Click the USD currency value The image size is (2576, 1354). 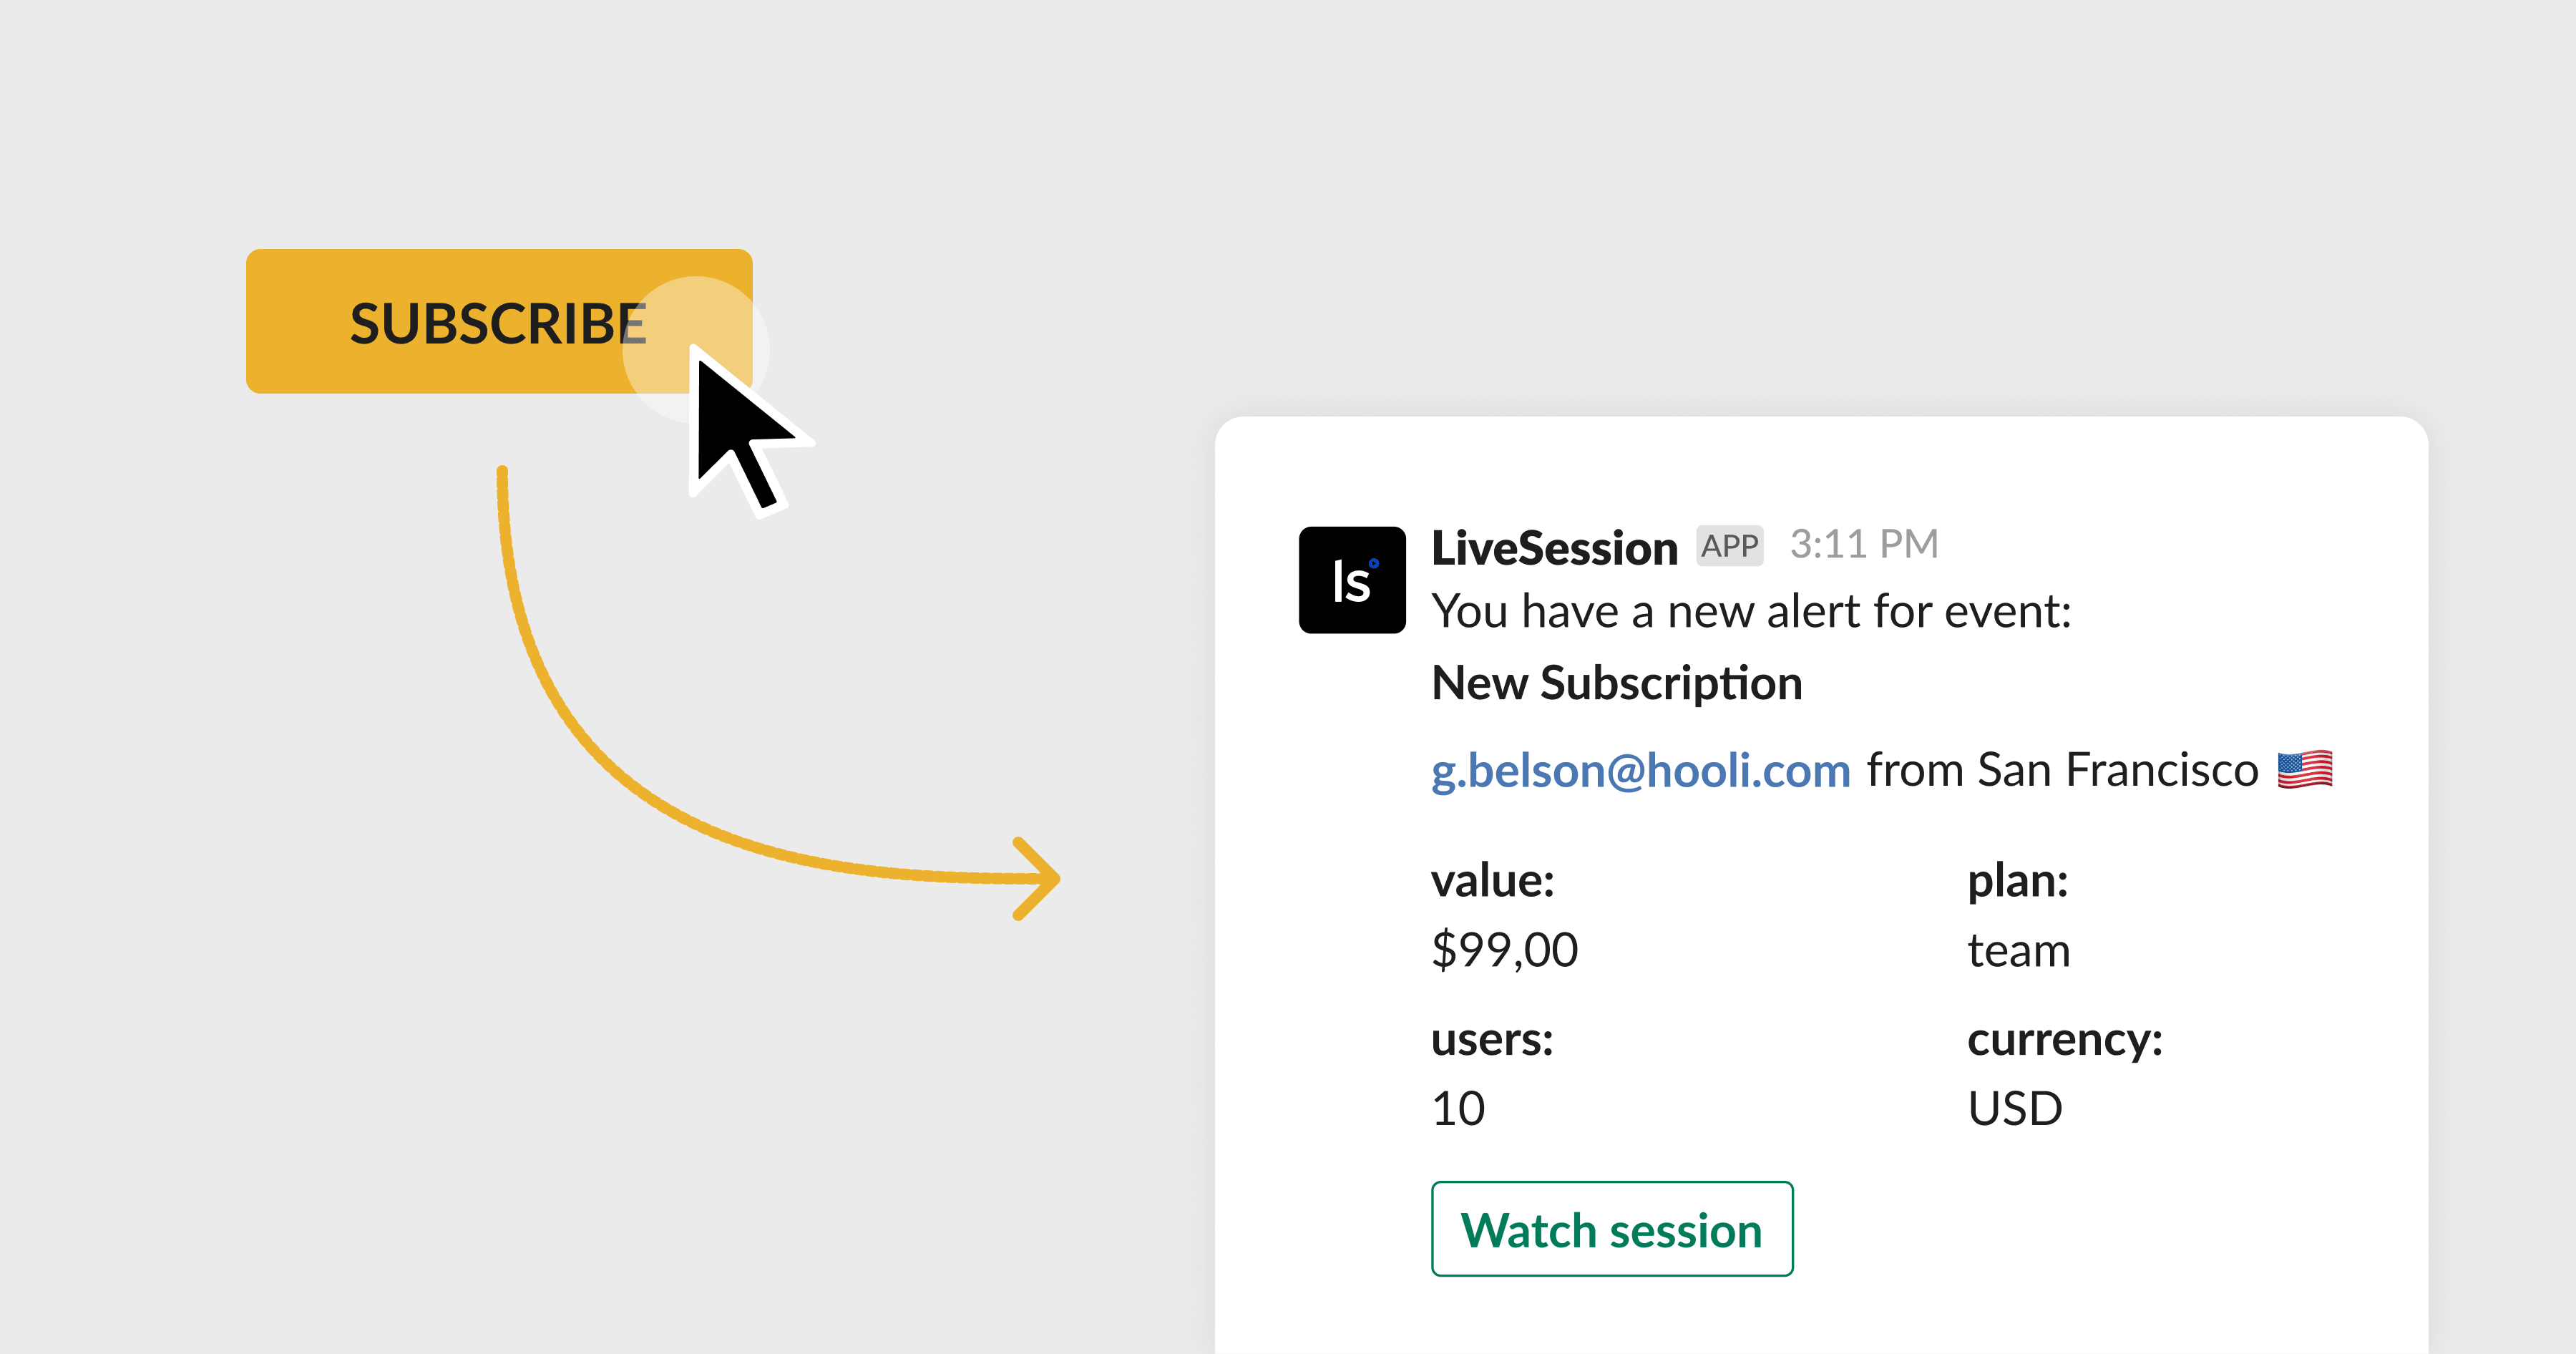click(2014, 1108)
